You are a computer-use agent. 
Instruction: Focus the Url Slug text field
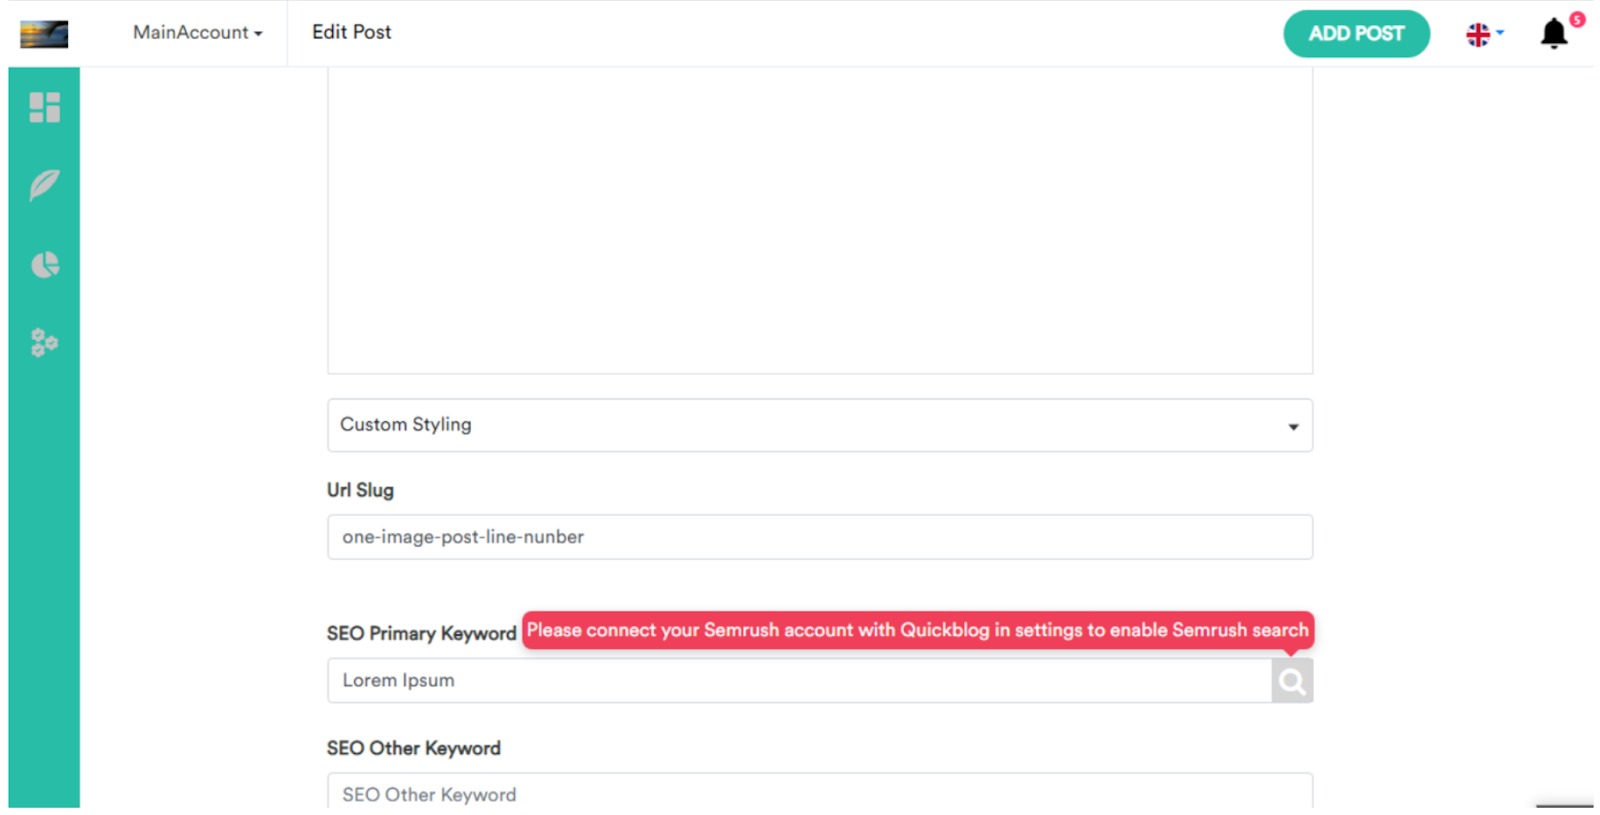coord(819,537)
